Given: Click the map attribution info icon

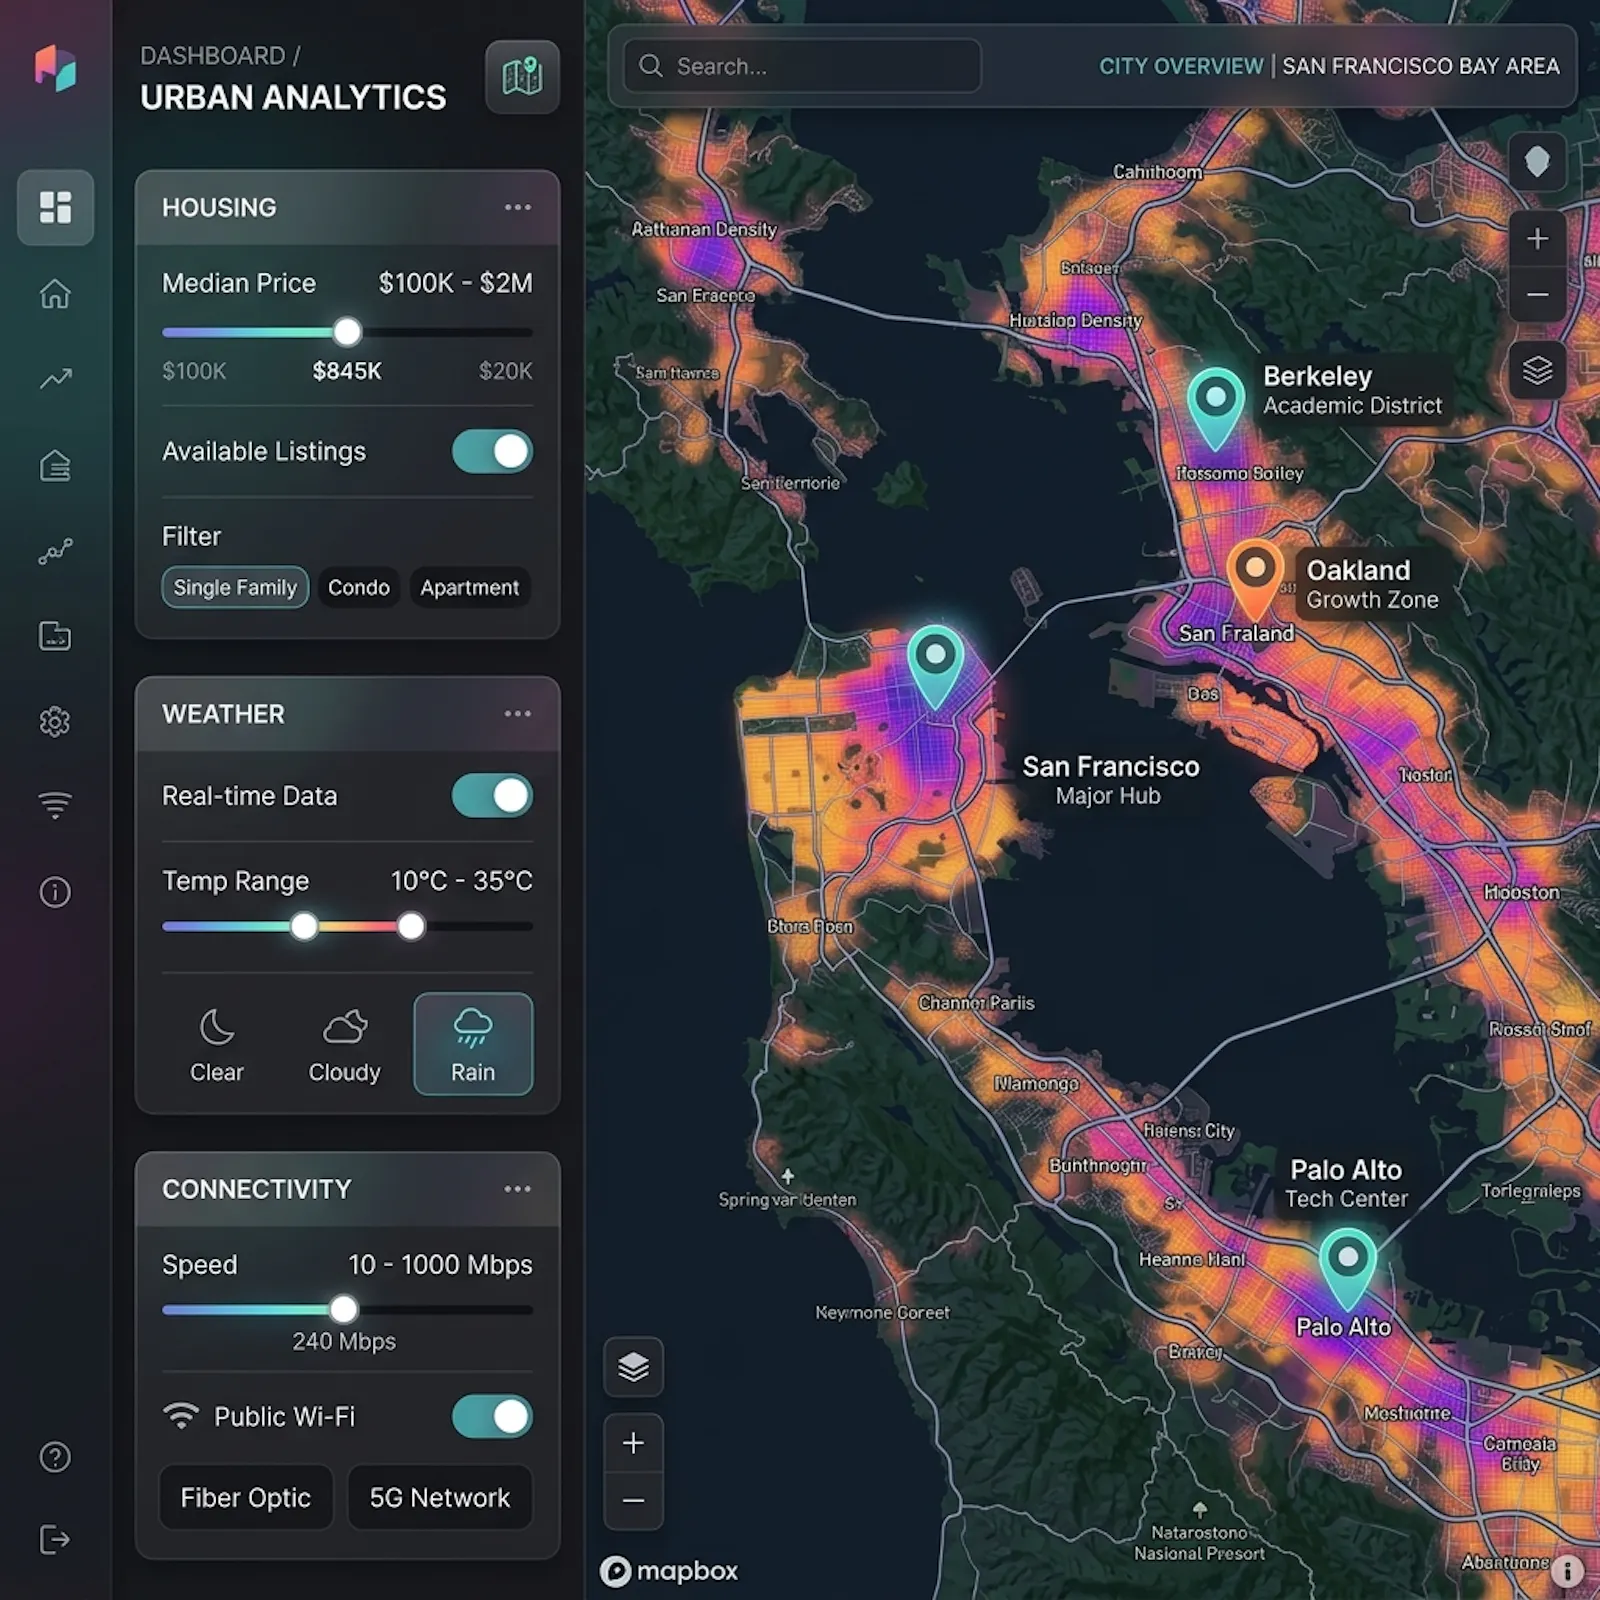Looking at the screenshot, I should click(x=1566, y=1571).
